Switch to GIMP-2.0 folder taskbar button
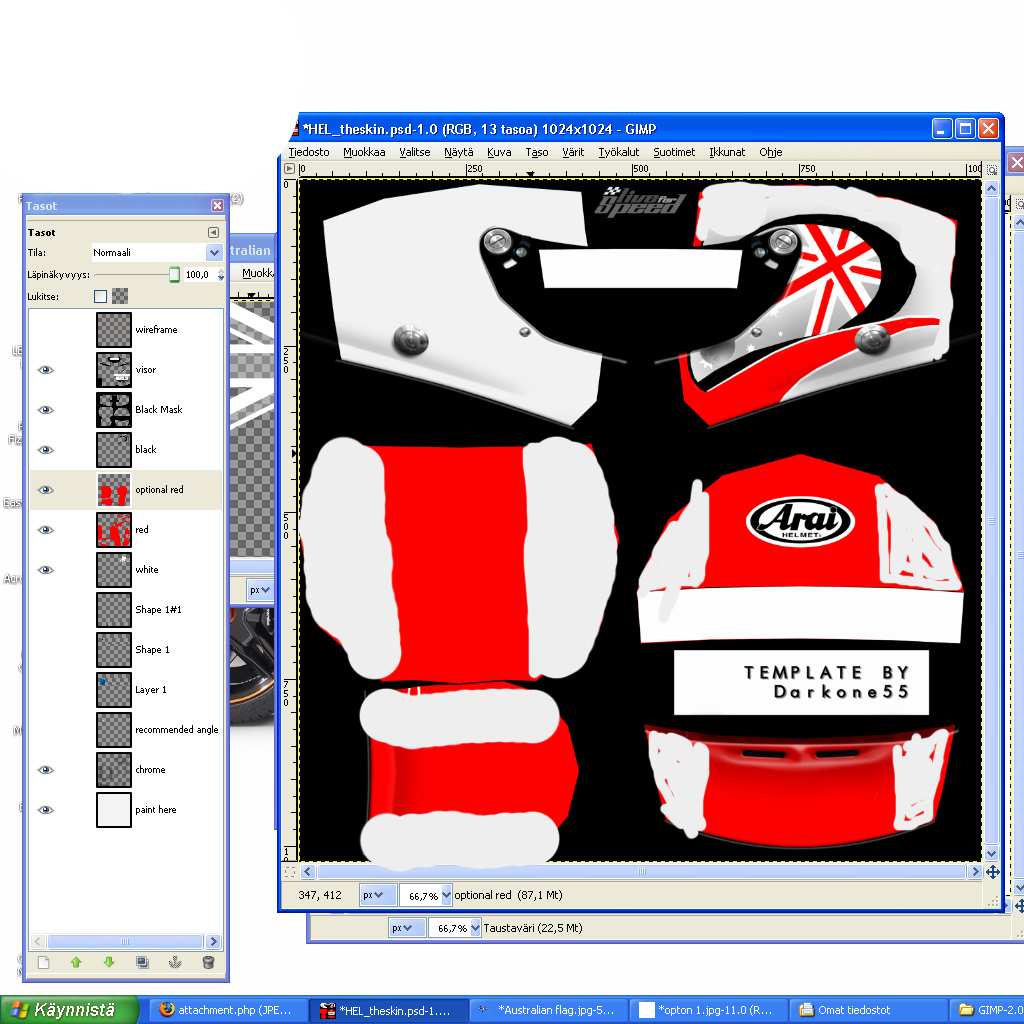Screen dimensions: 1024x1024 click(x=987, y=1010)
